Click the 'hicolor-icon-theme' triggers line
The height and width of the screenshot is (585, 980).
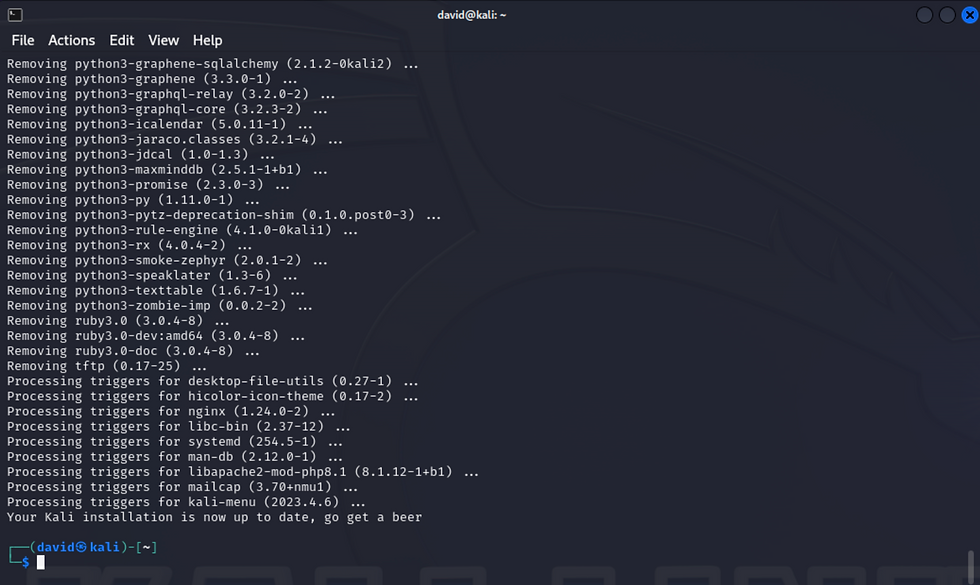pos(212,396)
